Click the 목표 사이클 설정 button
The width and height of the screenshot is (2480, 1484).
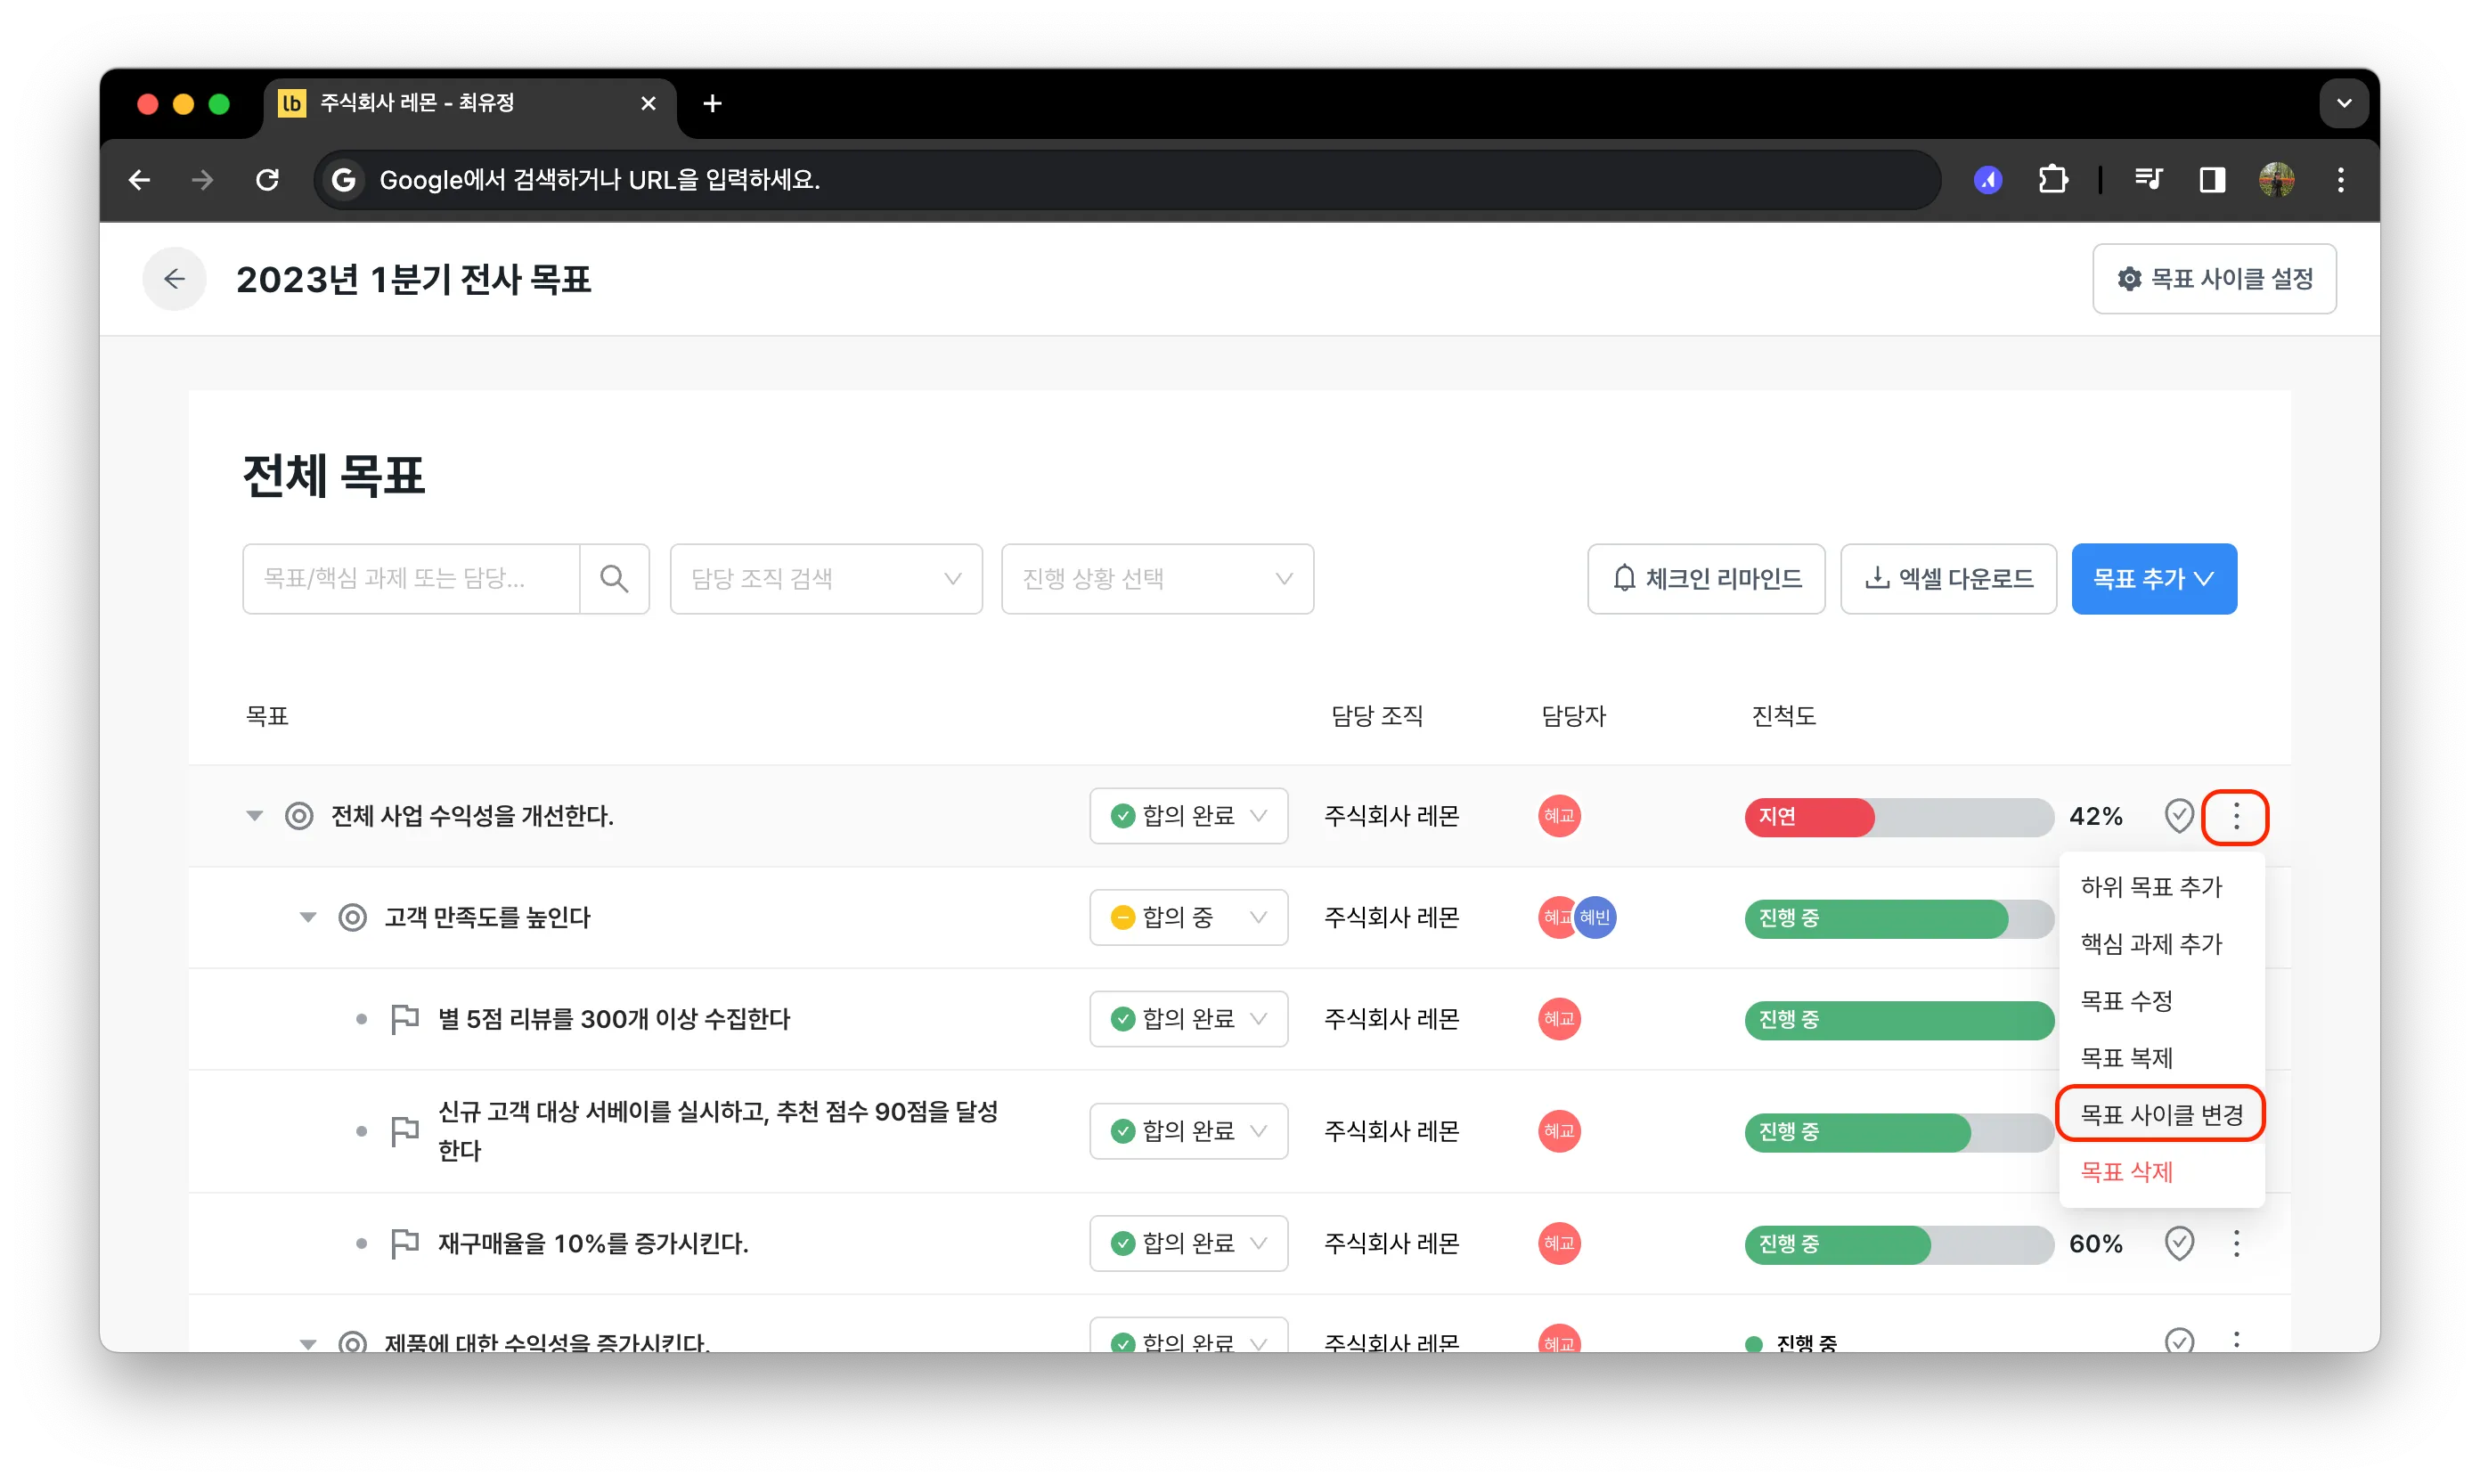click(x=2214, y=279)
